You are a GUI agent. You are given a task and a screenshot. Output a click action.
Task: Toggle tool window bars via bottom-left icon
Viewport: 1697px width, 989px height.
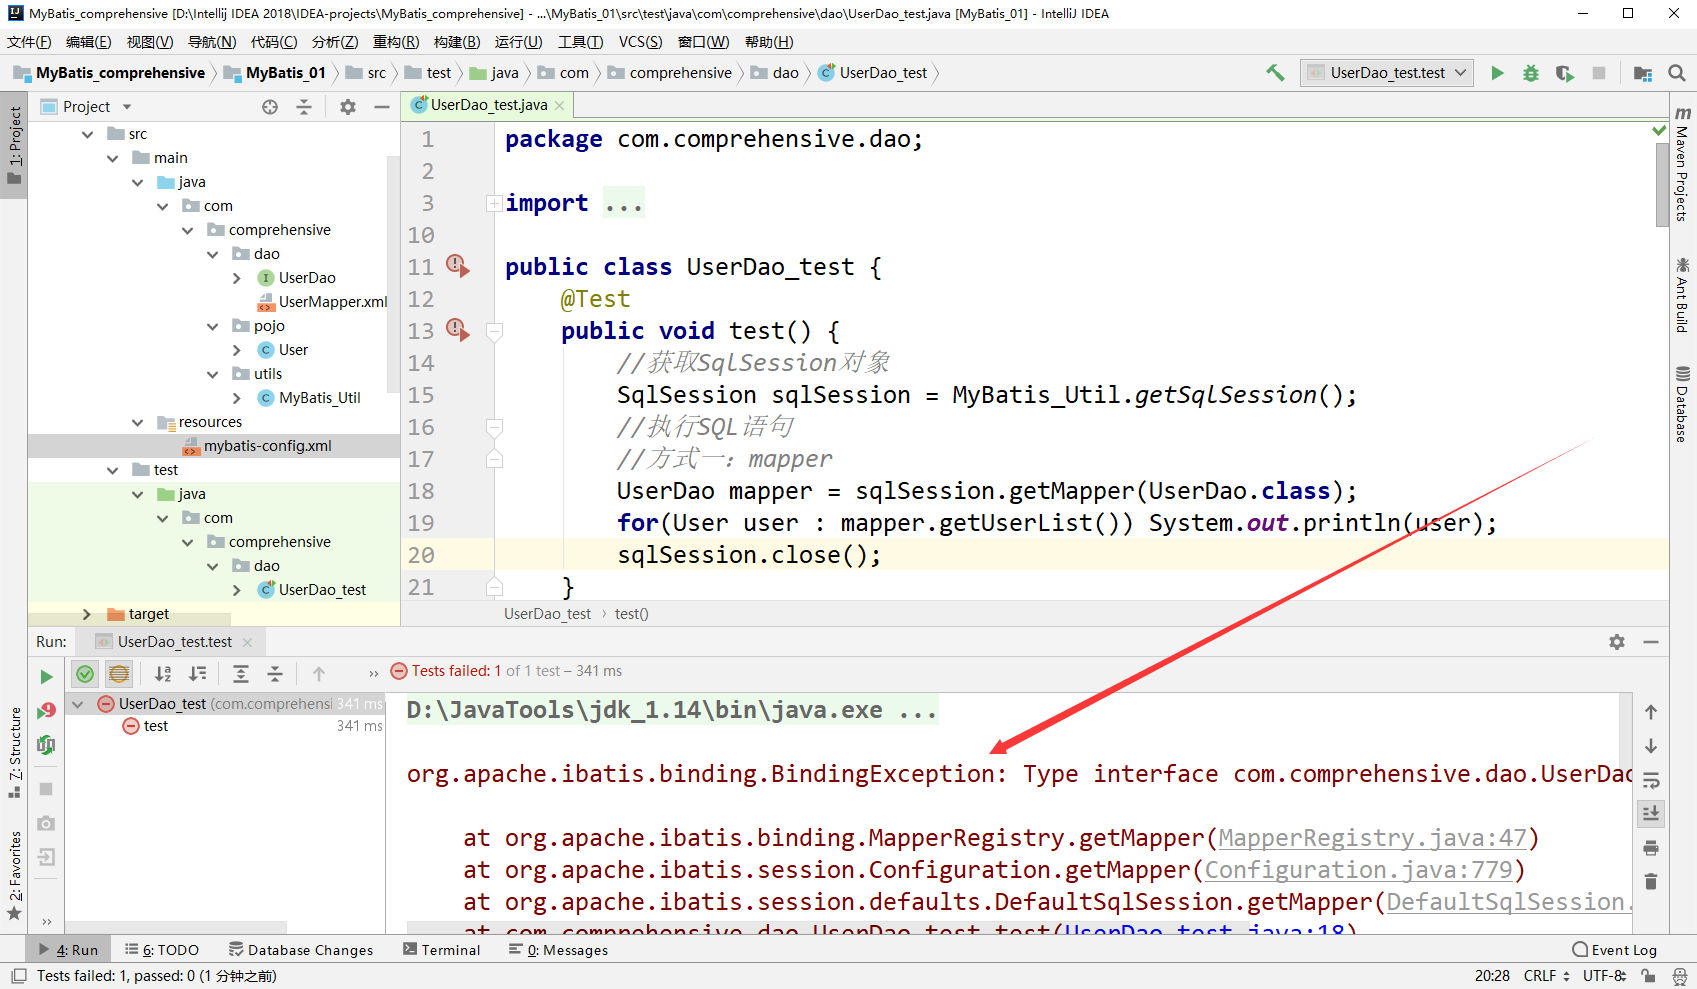(x=18, y=976)
